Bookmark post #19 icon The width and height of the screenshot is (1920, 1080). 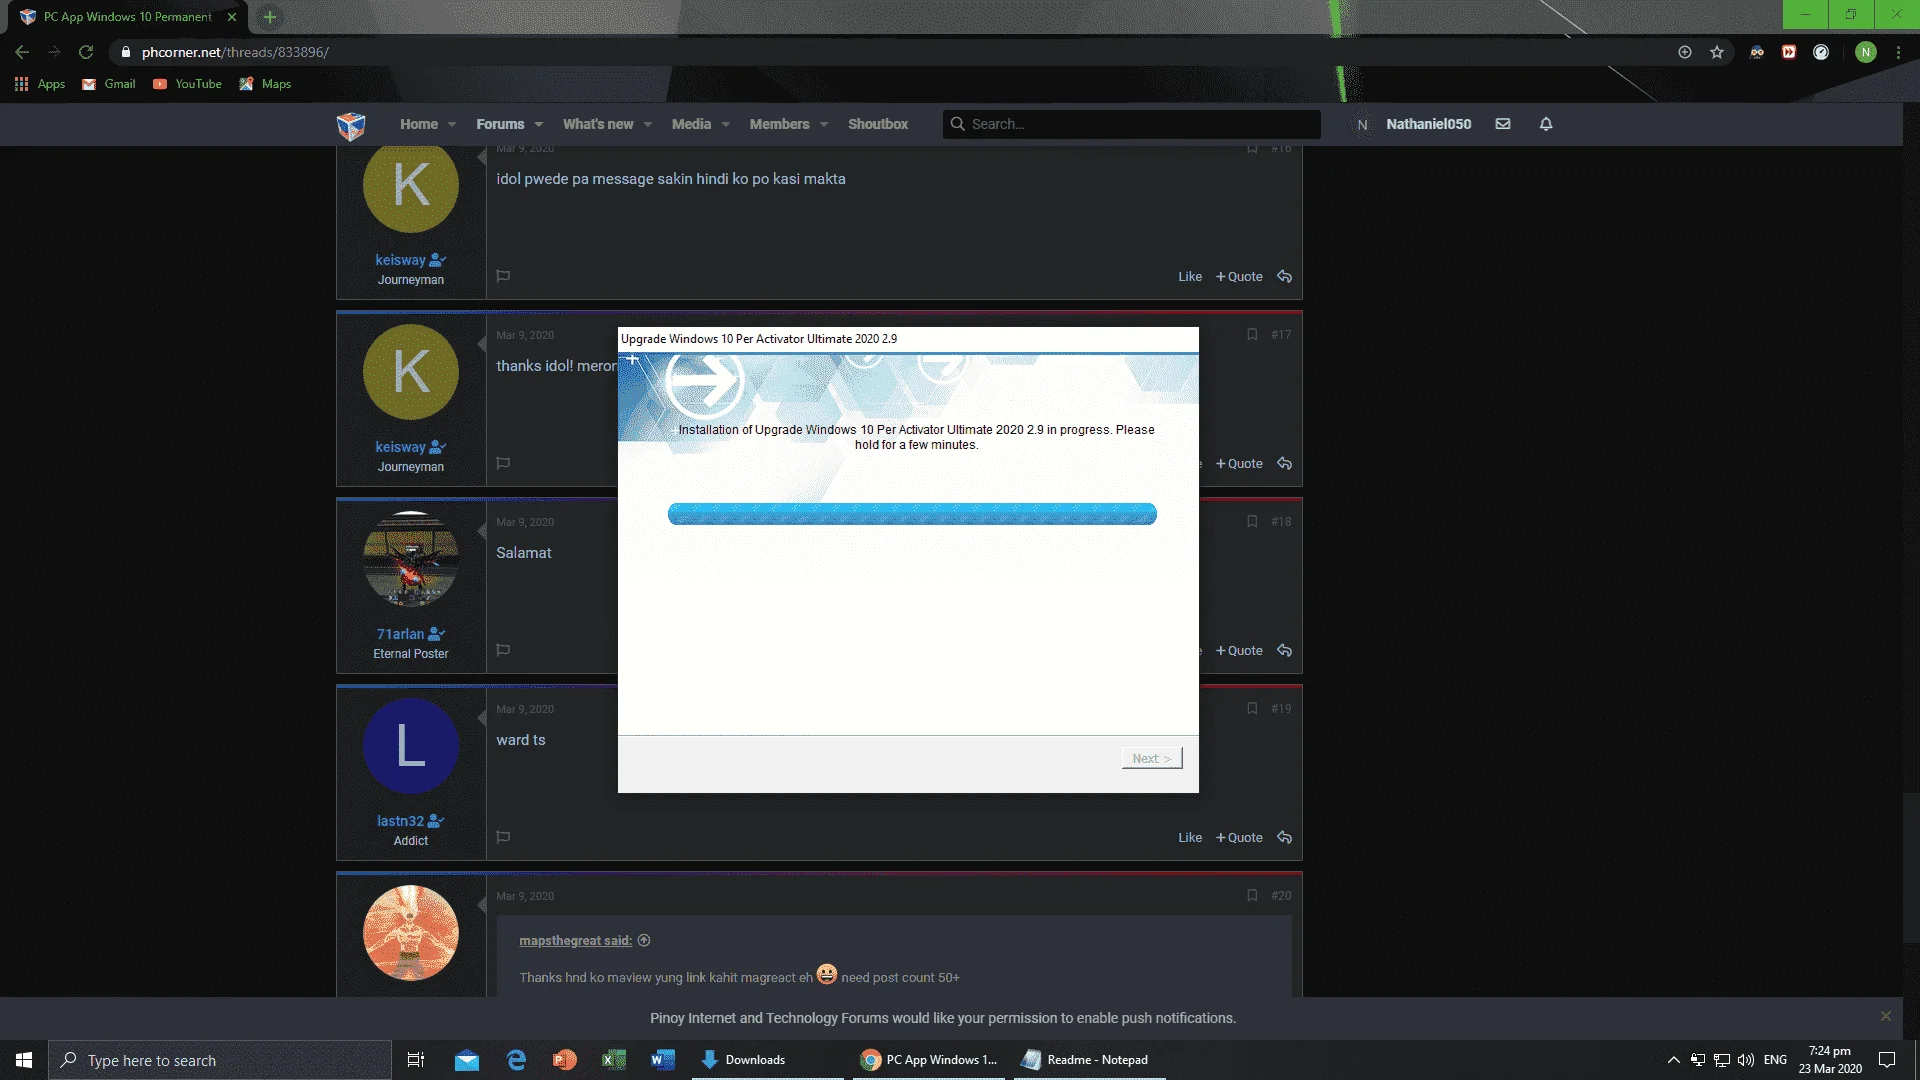coord(1252,708)
